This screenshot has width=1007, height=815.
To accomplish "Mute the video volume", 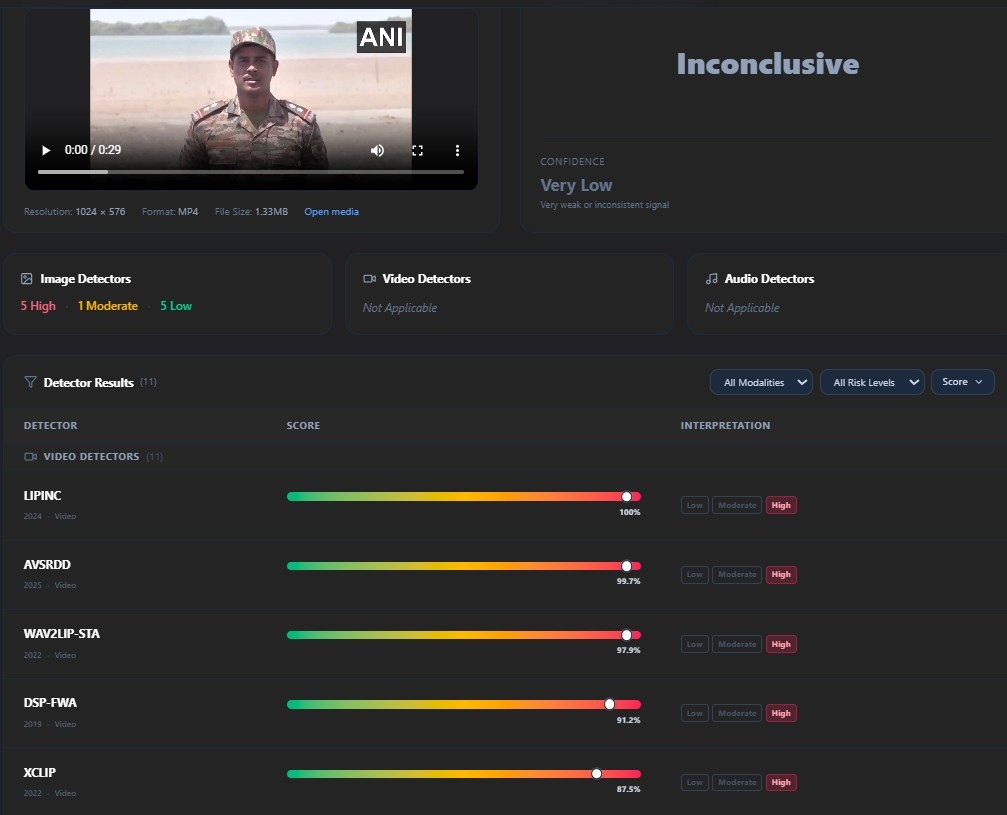I will click(377, 151).
